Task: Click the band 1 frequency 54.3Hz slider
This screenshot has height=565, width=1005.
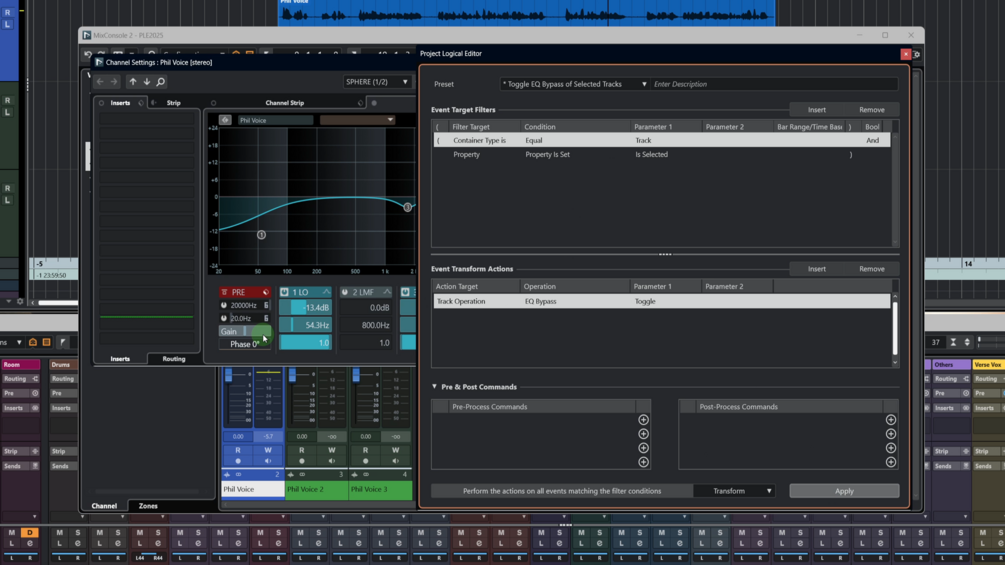Action: [306, 325]
